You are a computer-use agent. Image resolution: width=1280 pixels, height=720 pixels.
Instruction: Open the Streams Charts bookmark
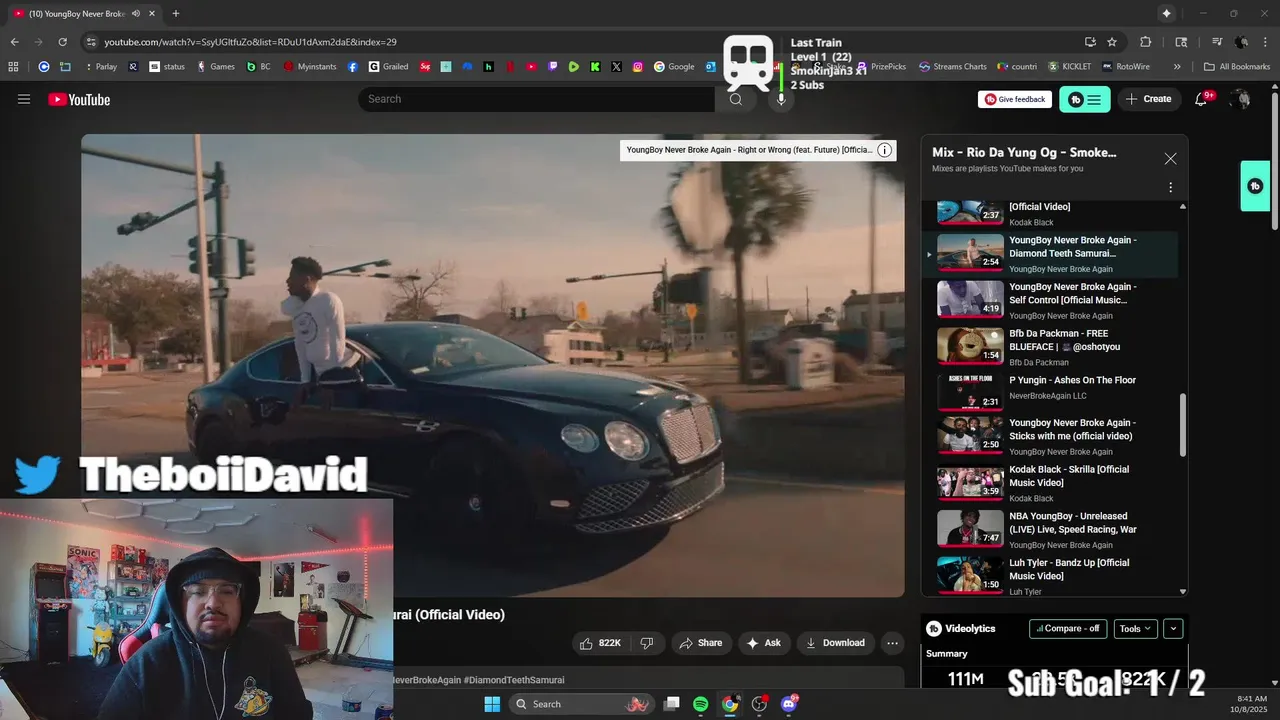[953, 67]
